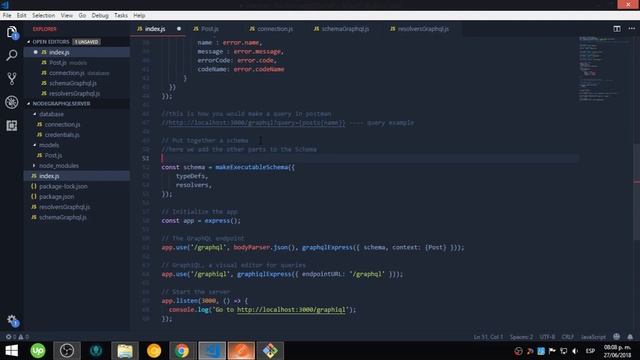Click the network icon in system tray
The height and width of the screenshot is (360, 640).
click(x=564, y=351)
